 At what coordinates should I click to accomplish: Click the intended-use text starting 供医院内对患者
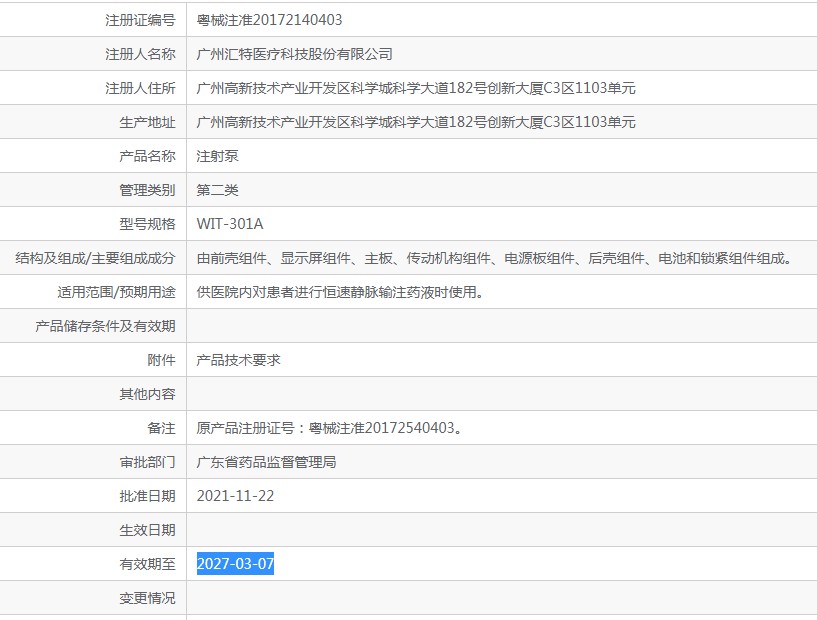[x=341, y=292]
